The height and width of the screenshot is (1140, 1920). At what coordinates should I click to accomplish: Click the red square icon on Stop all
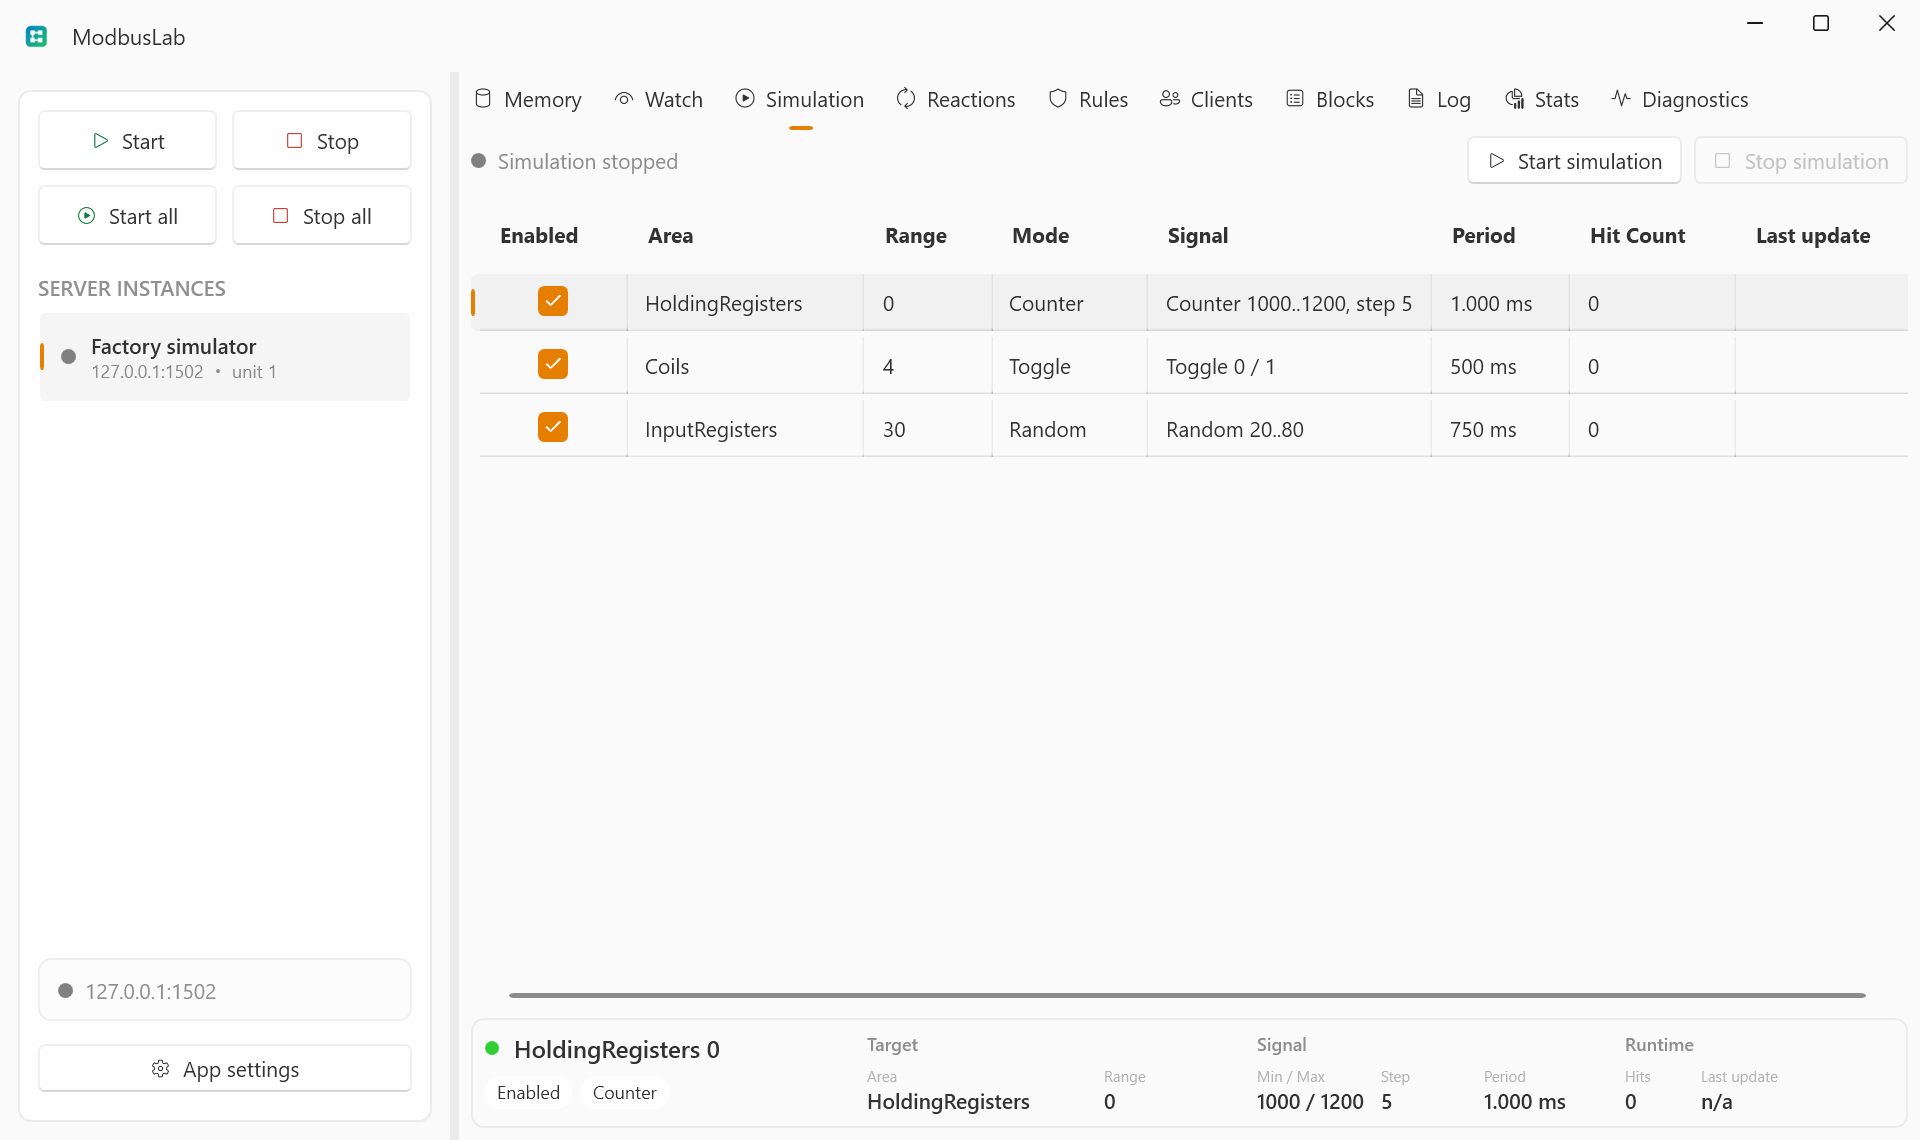tap(281, 216)
